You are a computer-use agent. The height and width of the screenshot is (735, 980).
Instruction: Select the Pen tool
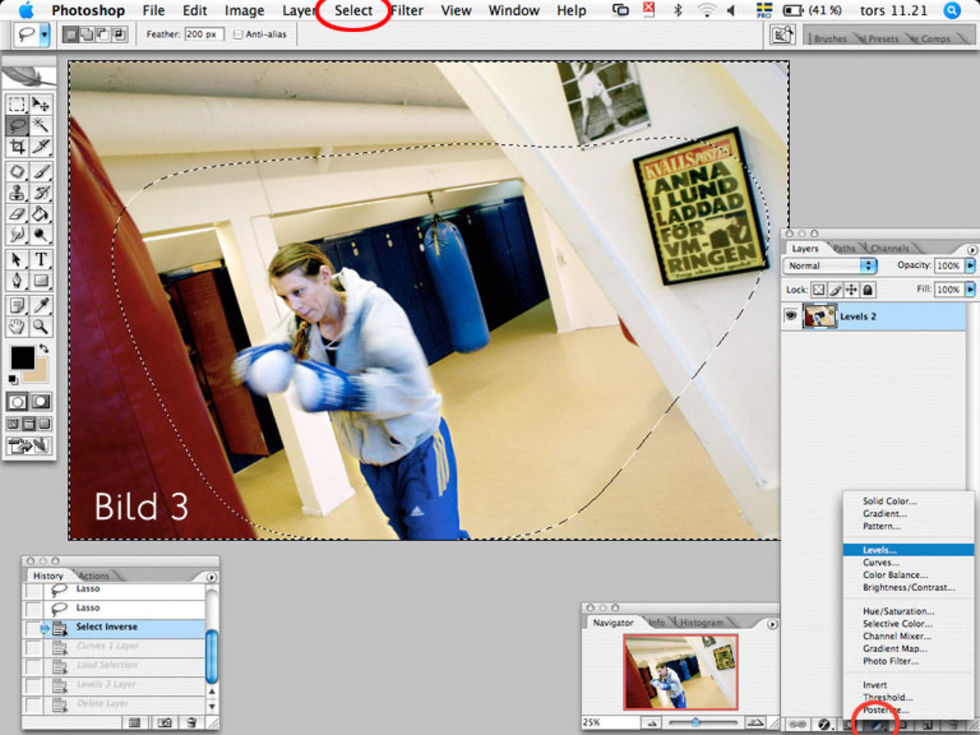[x=18, y=280]
